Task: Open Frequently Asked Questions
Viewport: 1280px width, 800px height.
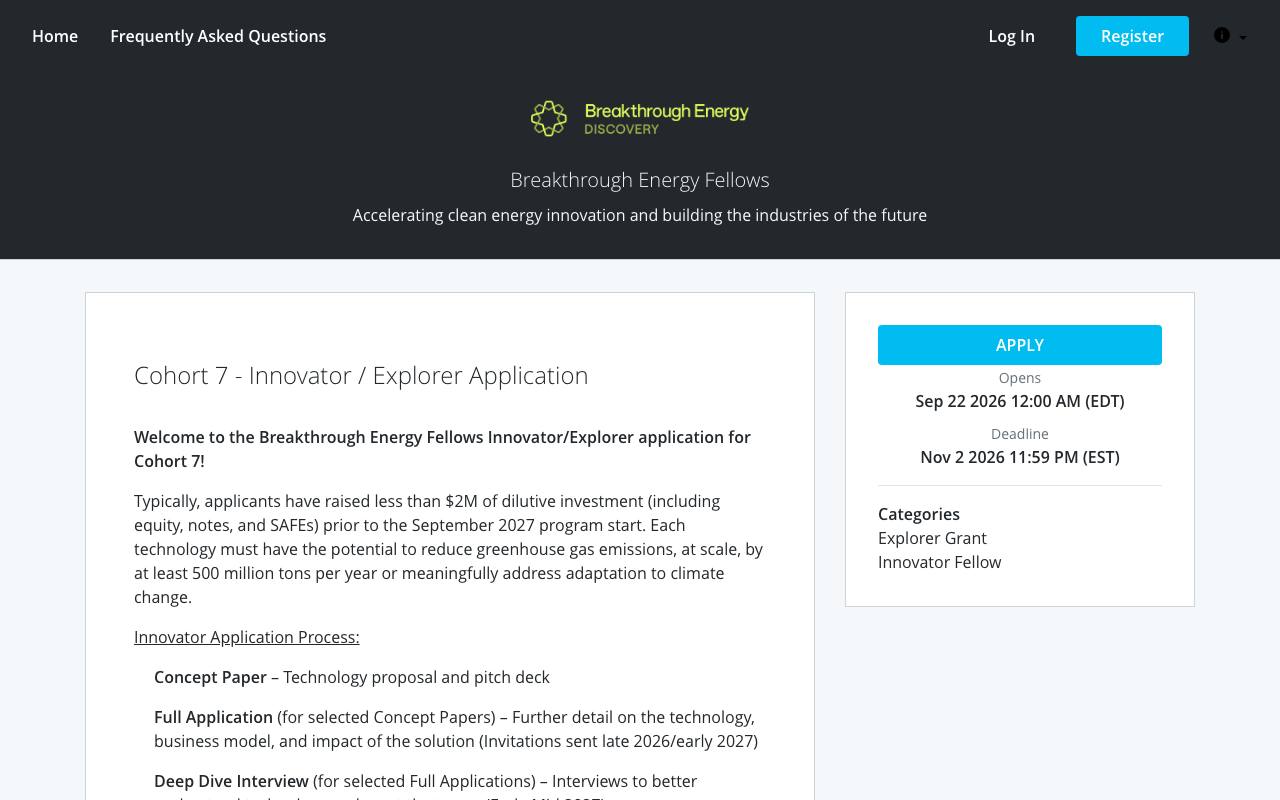Action: 218,36
